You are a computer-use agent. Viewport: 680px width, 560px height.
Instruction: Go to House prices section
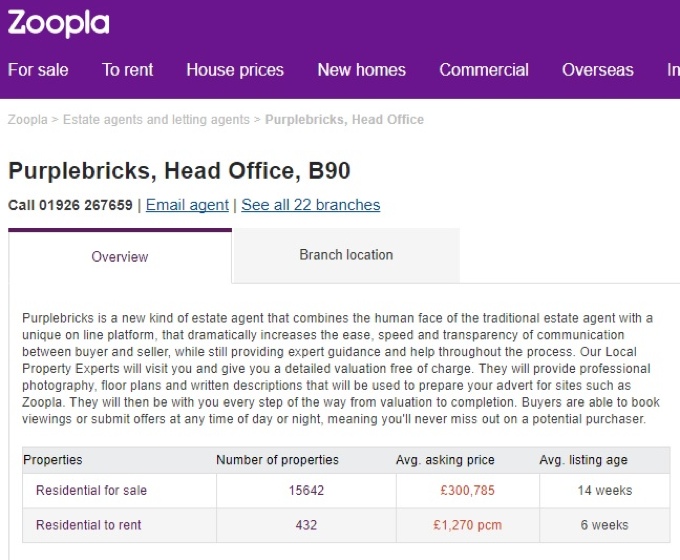click(x=235, y=70)
